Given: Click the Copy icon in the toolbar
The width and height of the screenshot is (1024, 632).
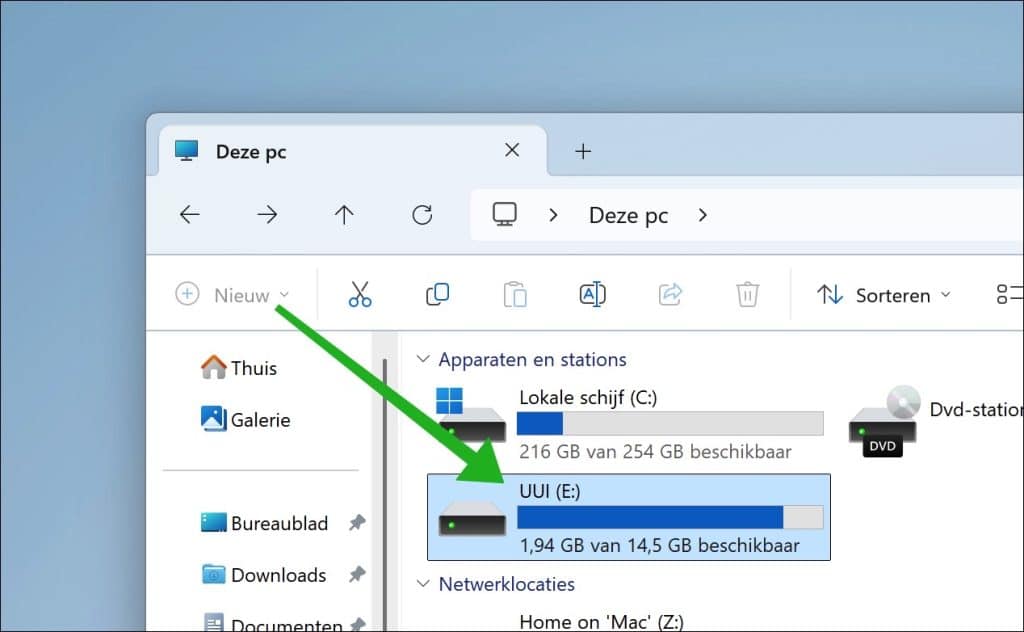Looking at the screenshot, I should click(x=437, y=293).
